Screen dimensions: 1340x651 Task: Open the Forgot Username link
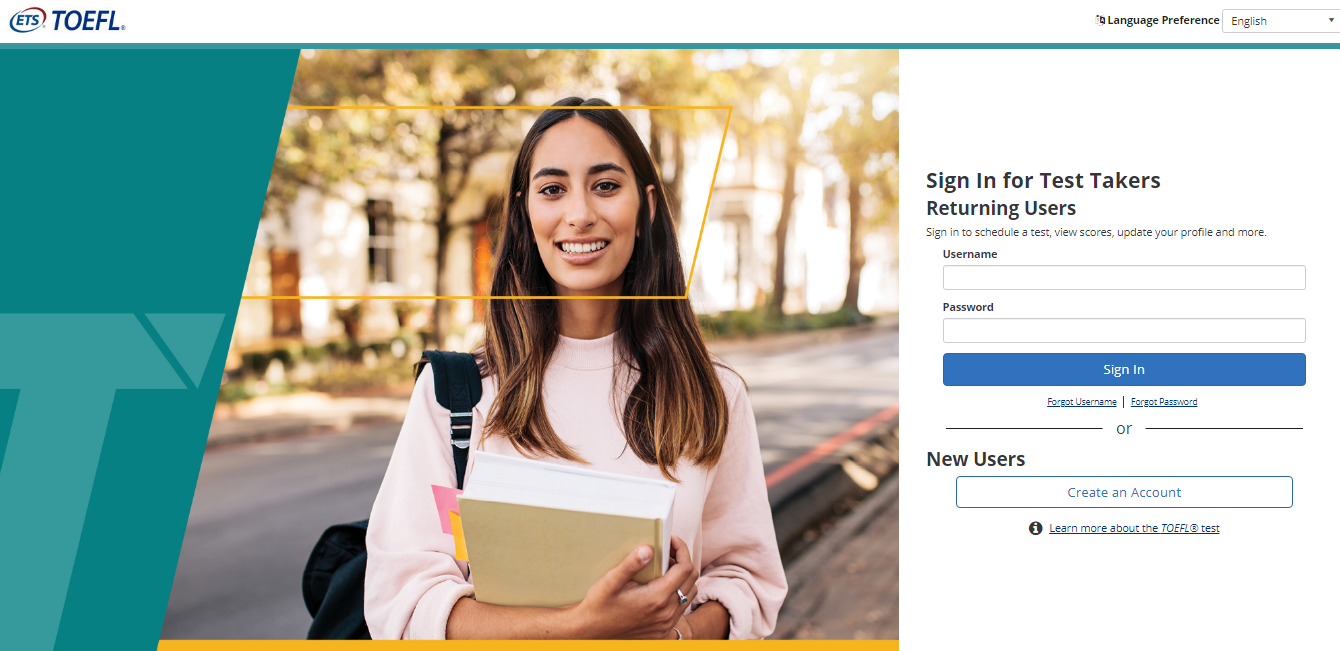coord(1082,402)
